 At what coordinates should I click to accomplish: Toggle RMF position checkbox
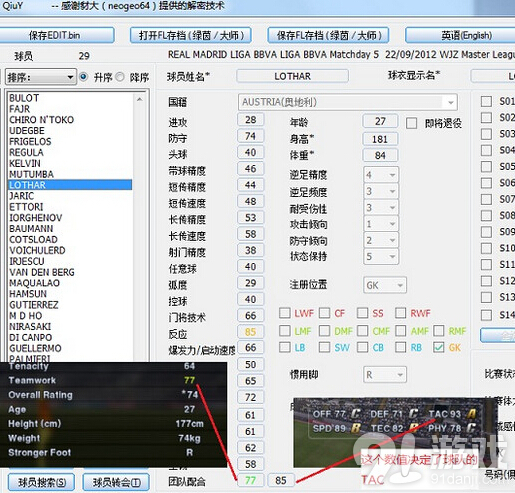click(x=439, y=331)
